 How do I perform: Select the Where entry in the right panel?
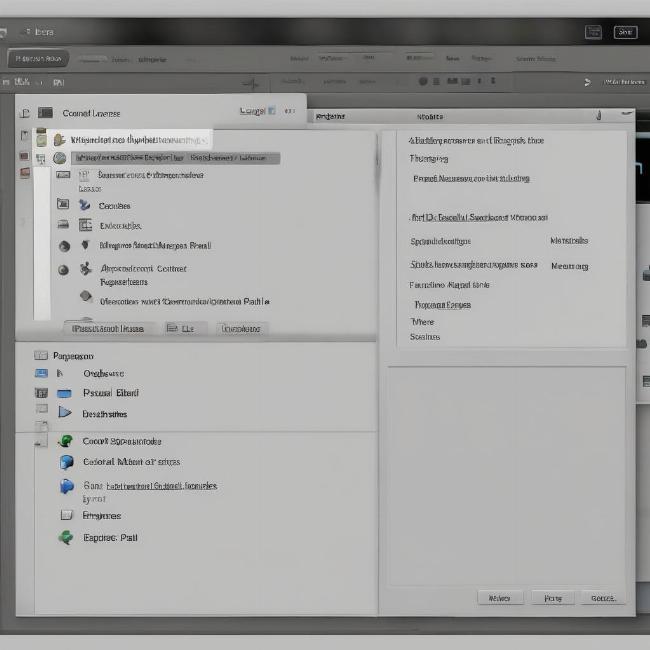(x=422, y=322)
